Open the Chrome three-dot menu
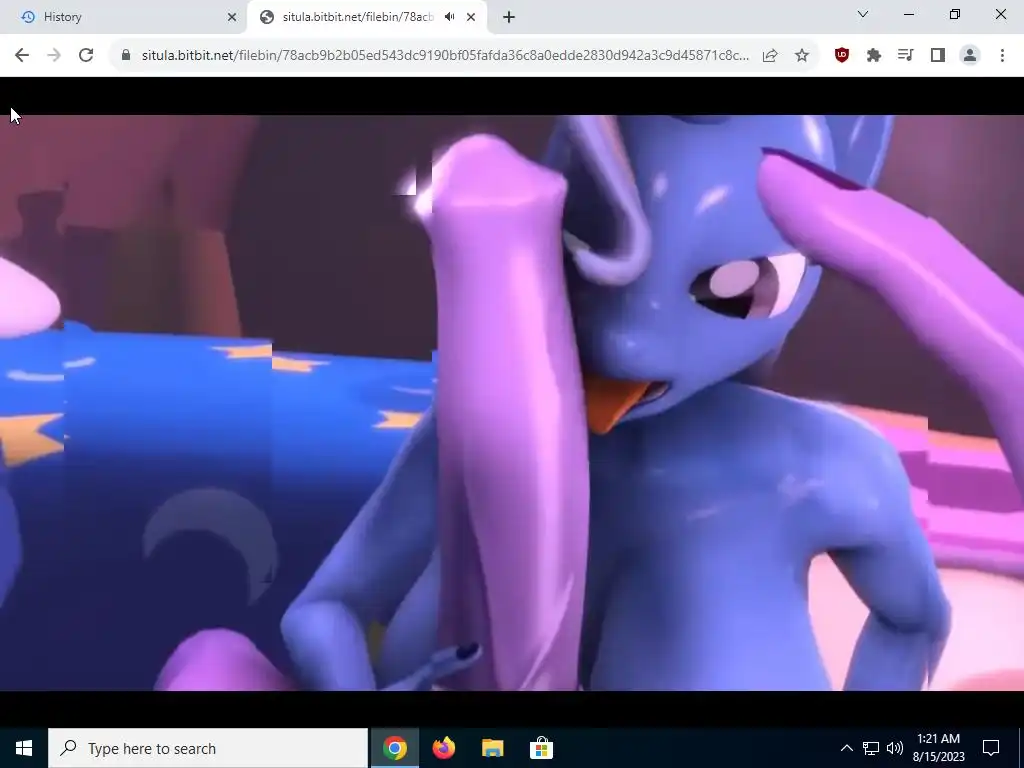This screenshot has height=768, width=1024. (1002, 56)
